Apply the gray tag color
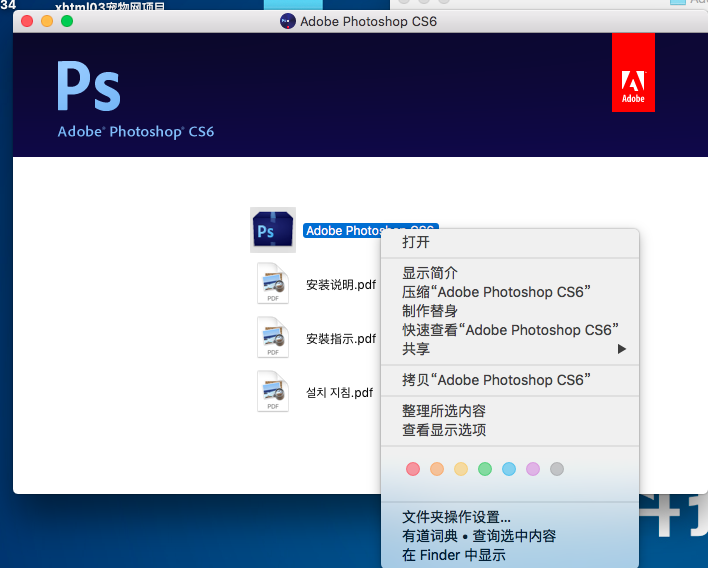The height and width of the screenshot is (568, 708). click(557, 469)
